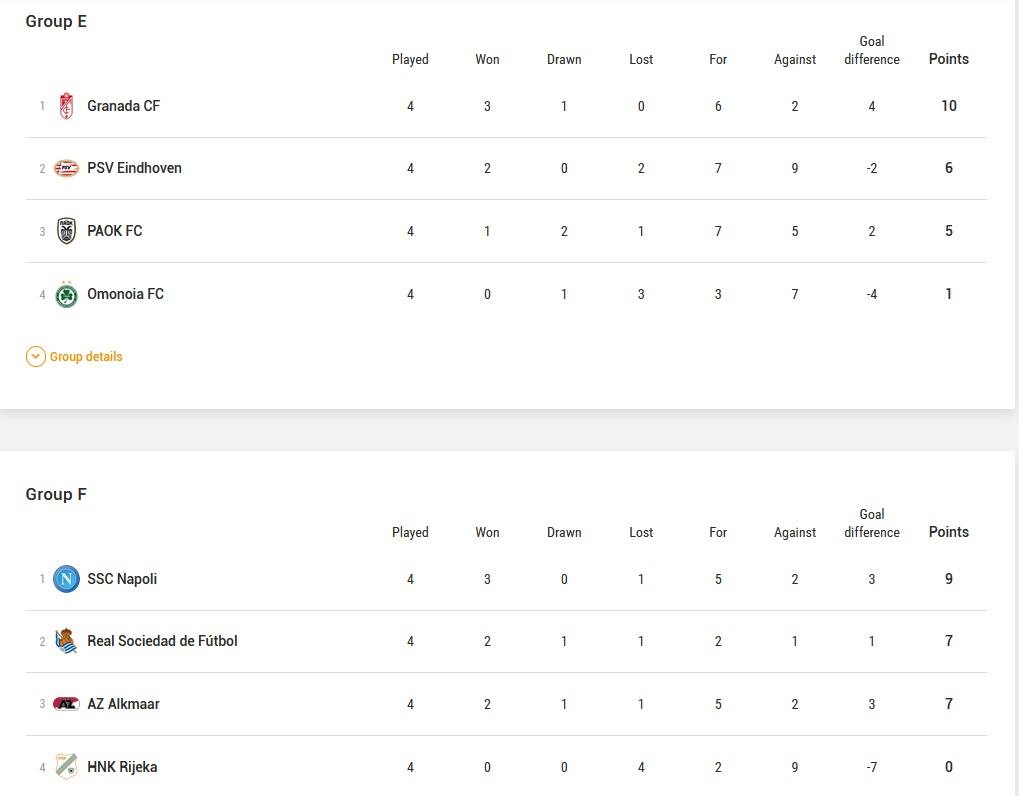Click the Omonoia FC green crest
Viewport: 1019px width, 796px height.
click(66, 294)
